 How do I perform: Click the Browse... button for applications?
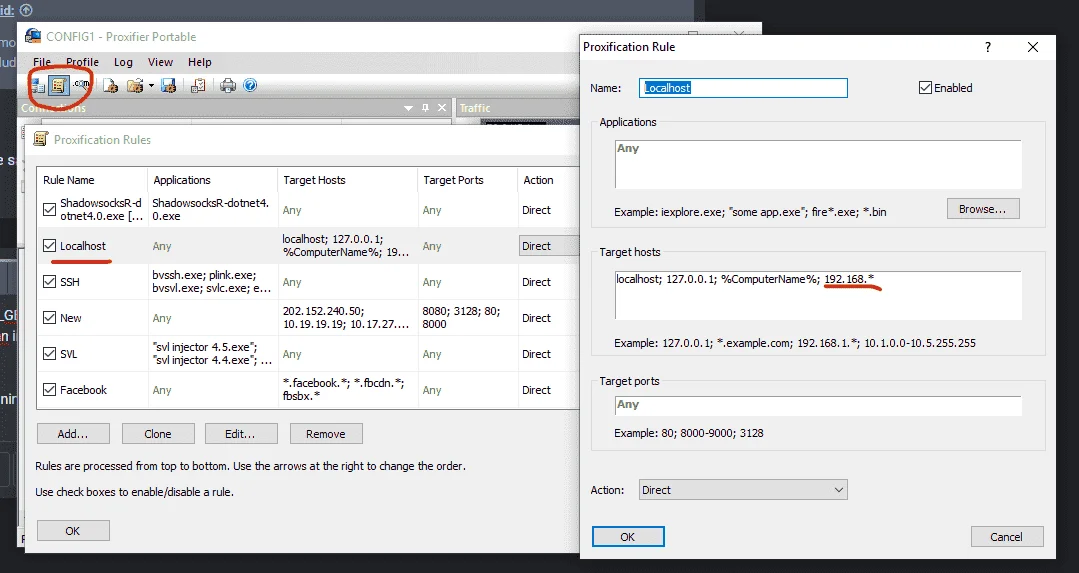[x=983, y=209]
